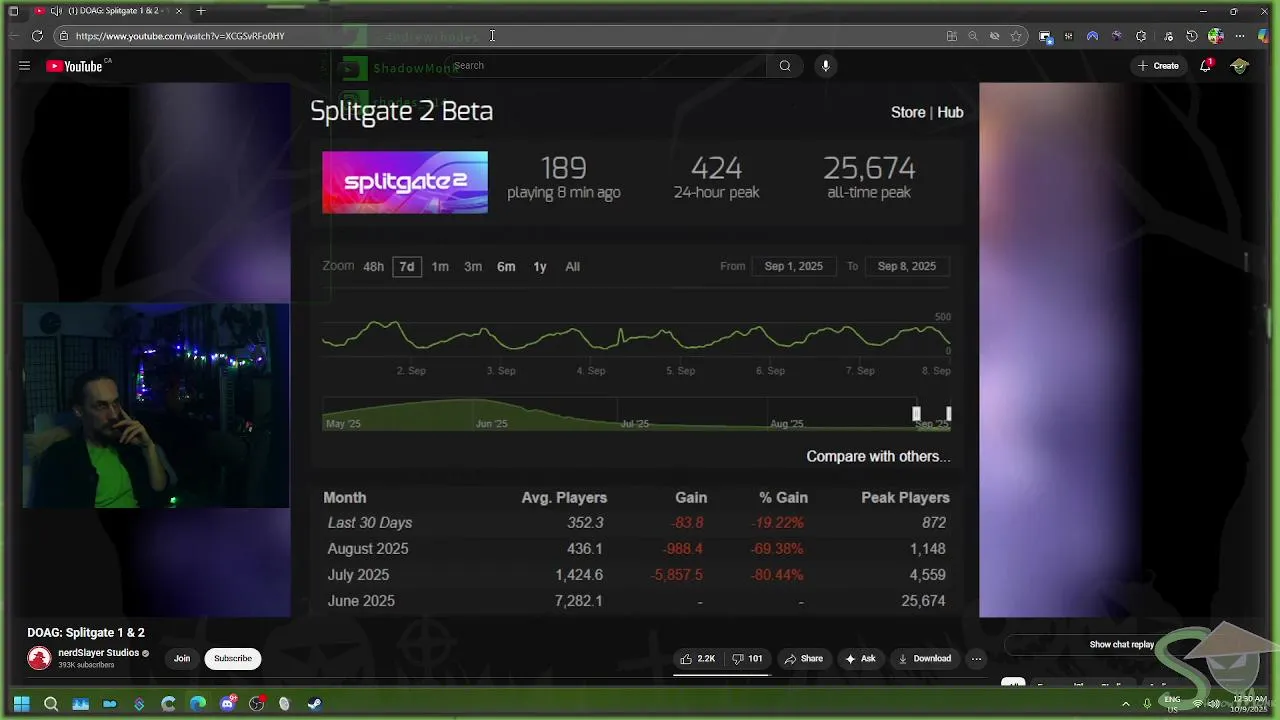The width and height of the screenshot is (1280, 720).
Task: Open more actions ellipsis below video
Action: pyautogui.click(x=976, y=659)
